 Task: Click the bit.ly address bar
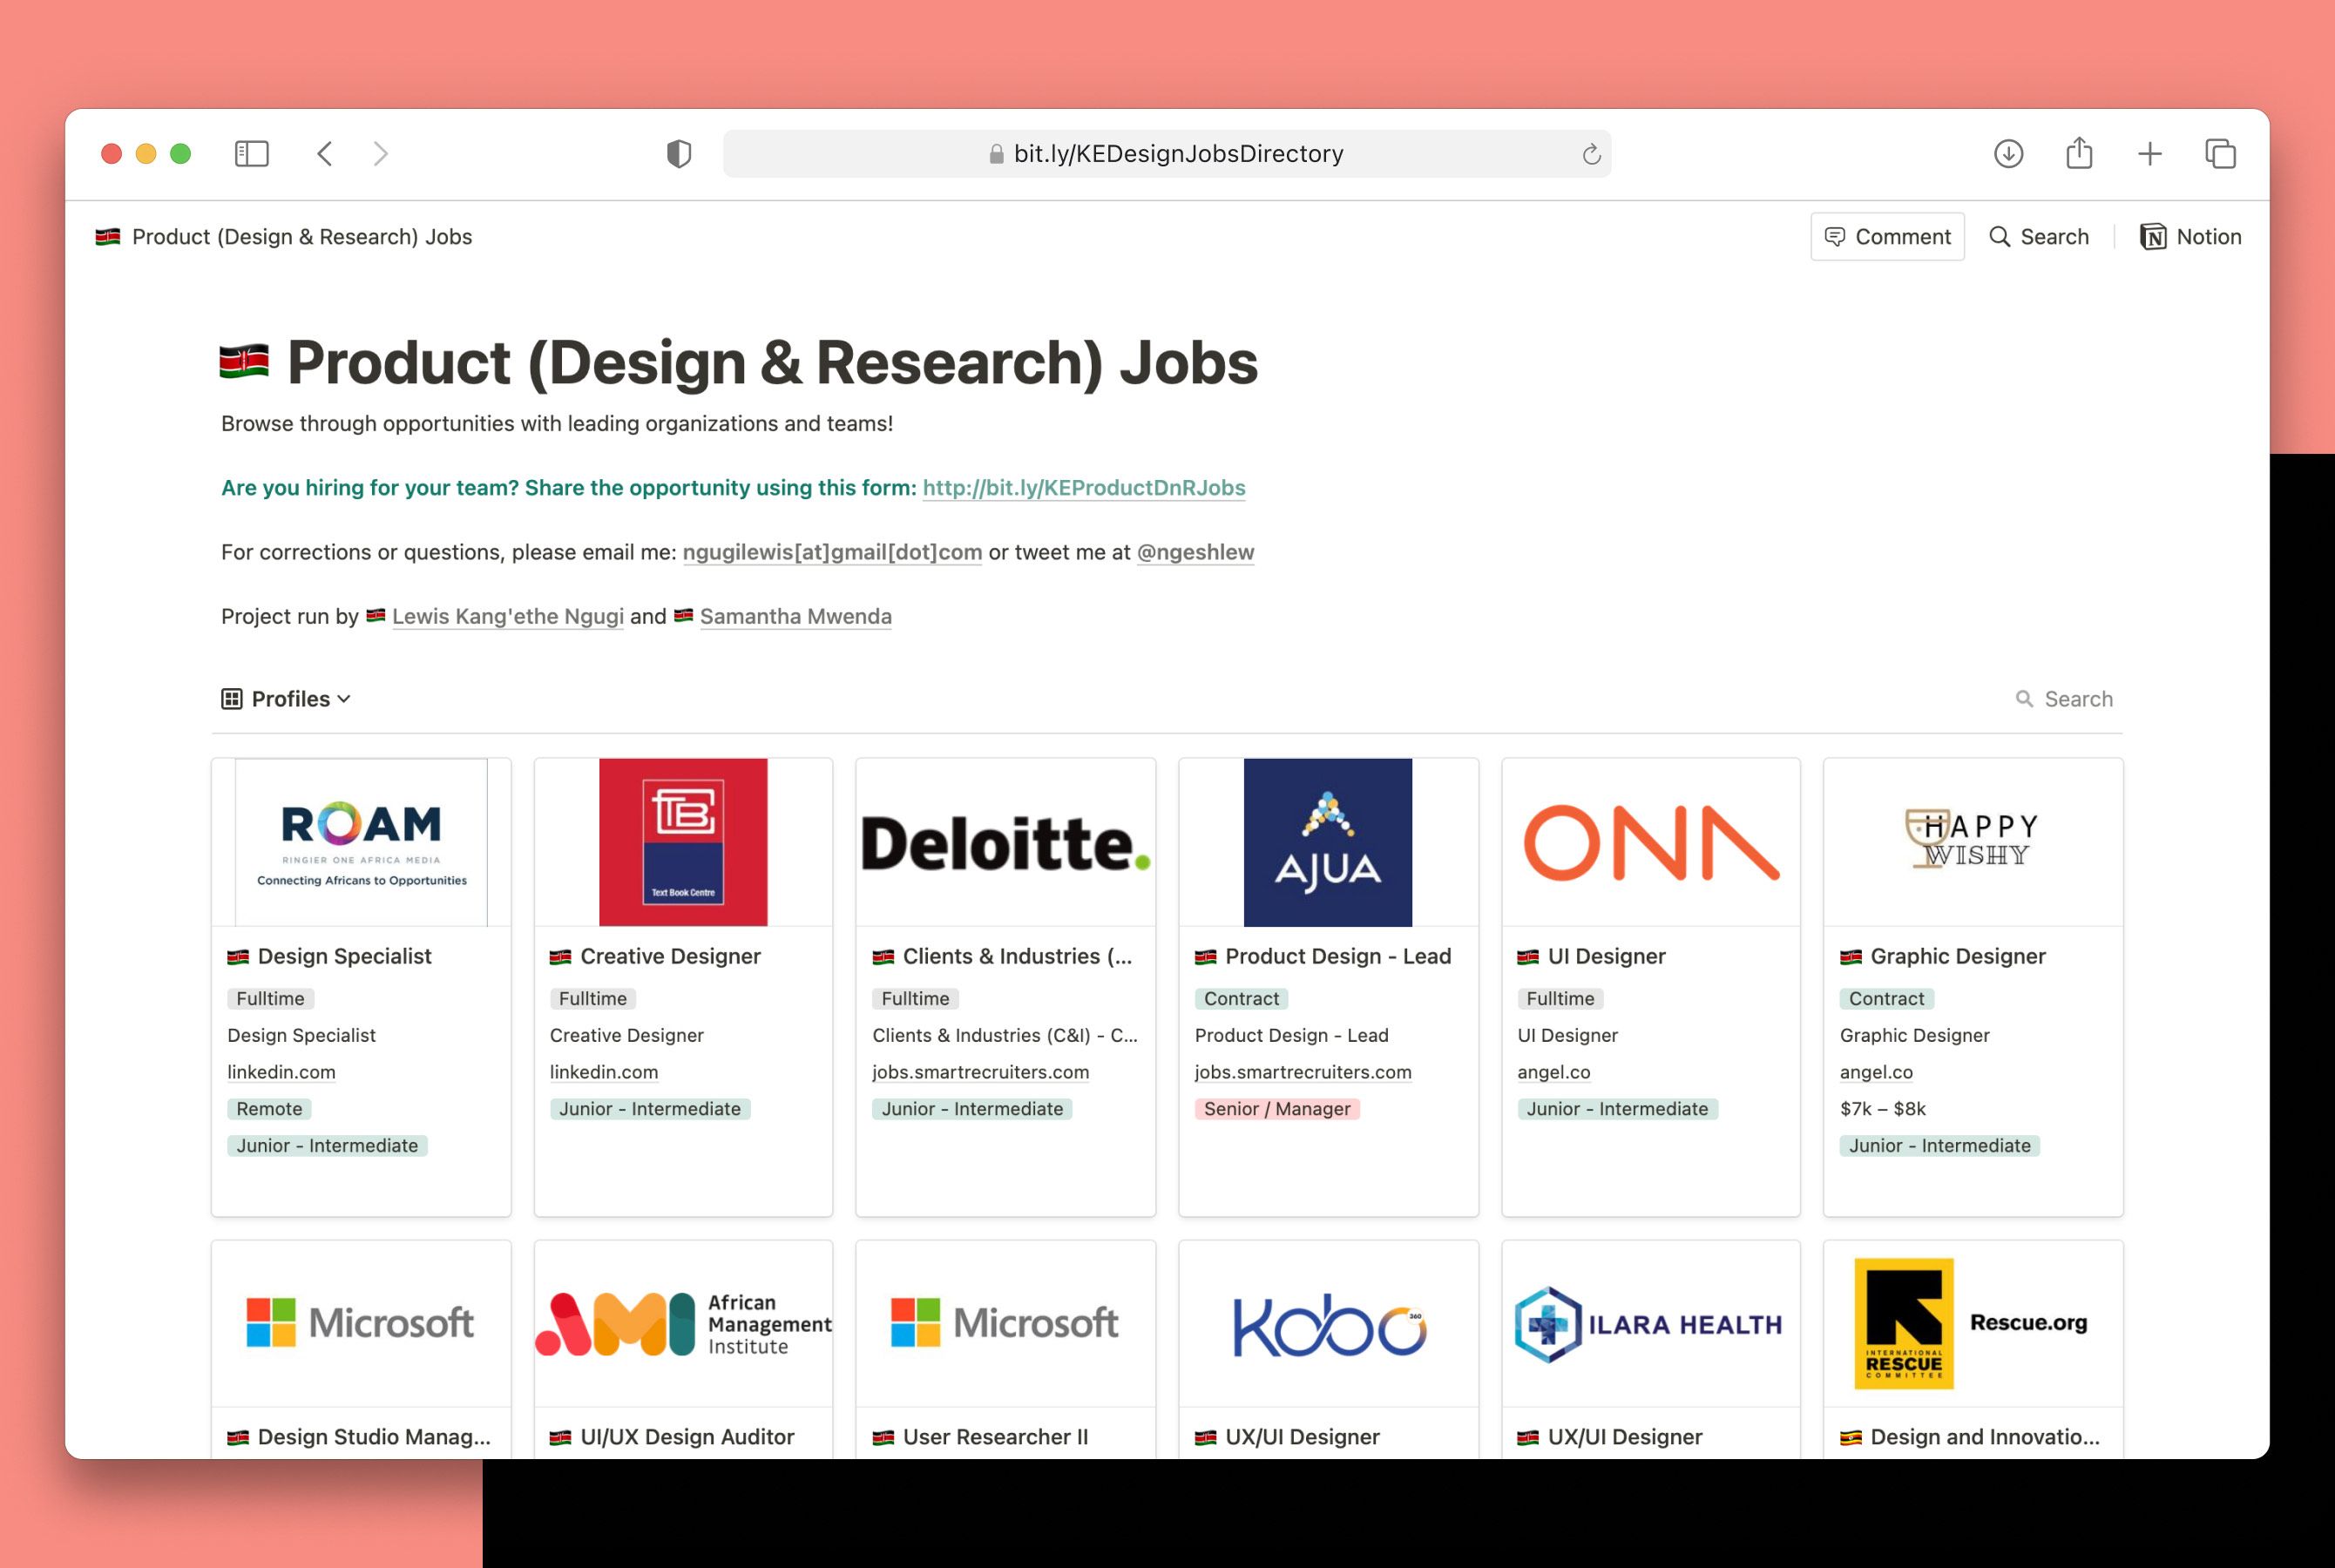(1166, 153)
